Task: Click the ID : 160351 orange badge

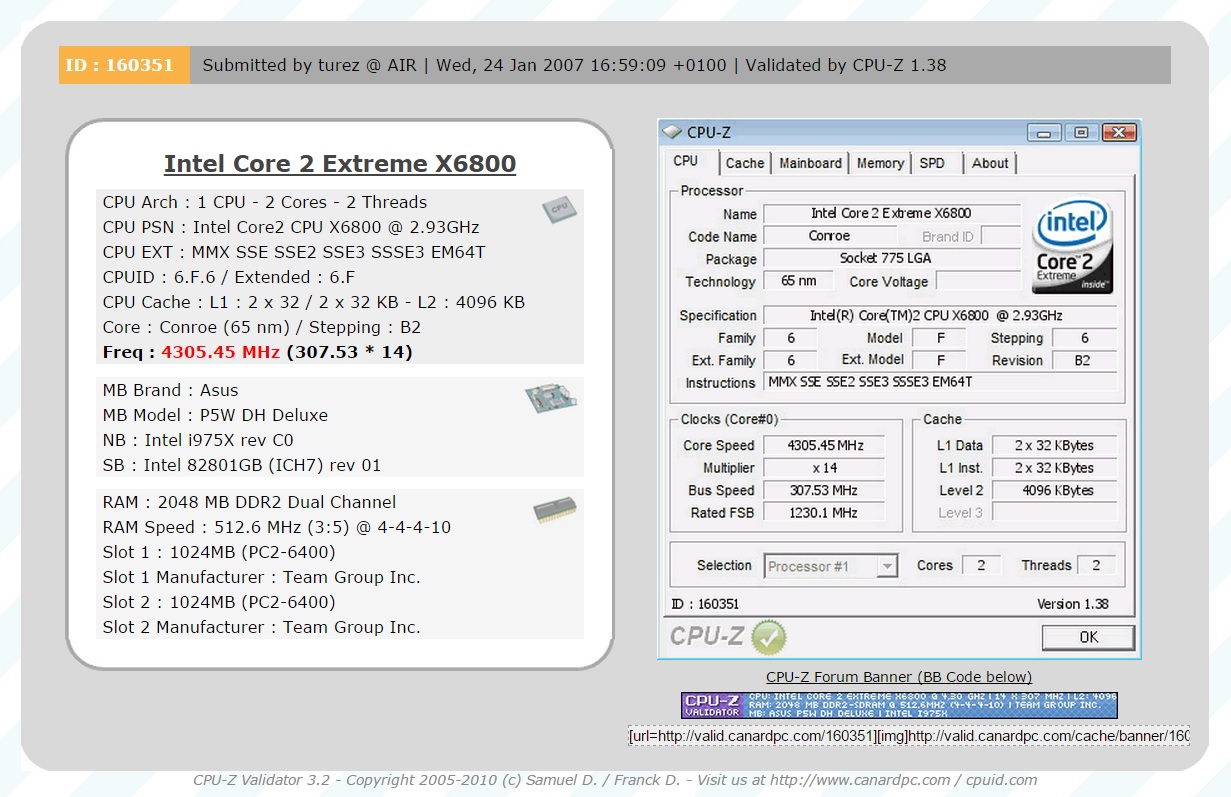Action: tap(124, 66)
